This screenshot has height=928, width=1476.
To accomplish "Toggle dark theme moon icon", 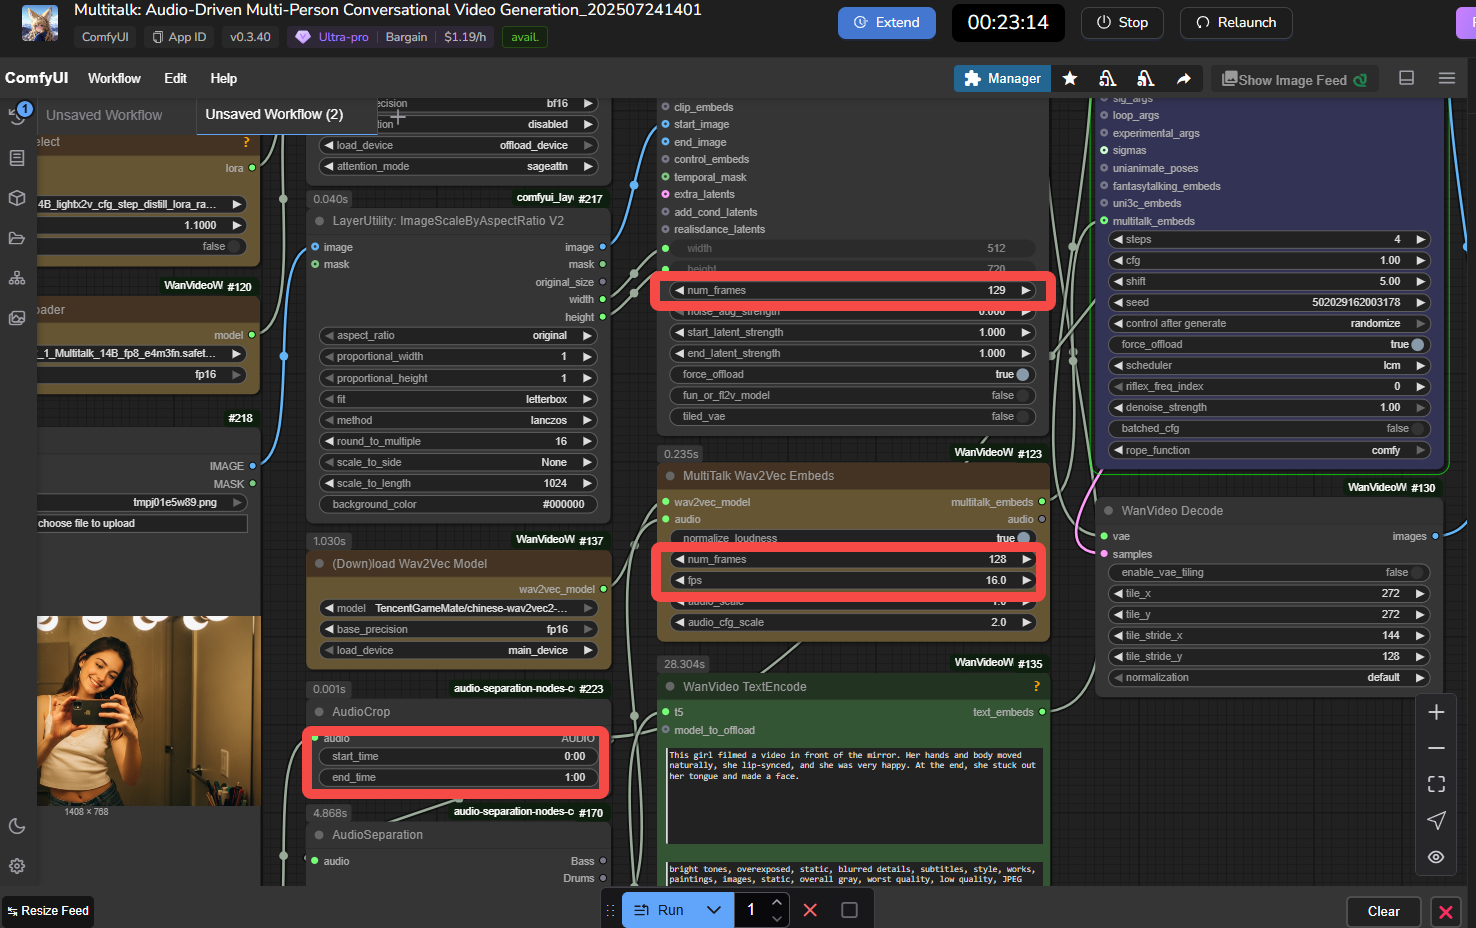I will pos(17,826).
